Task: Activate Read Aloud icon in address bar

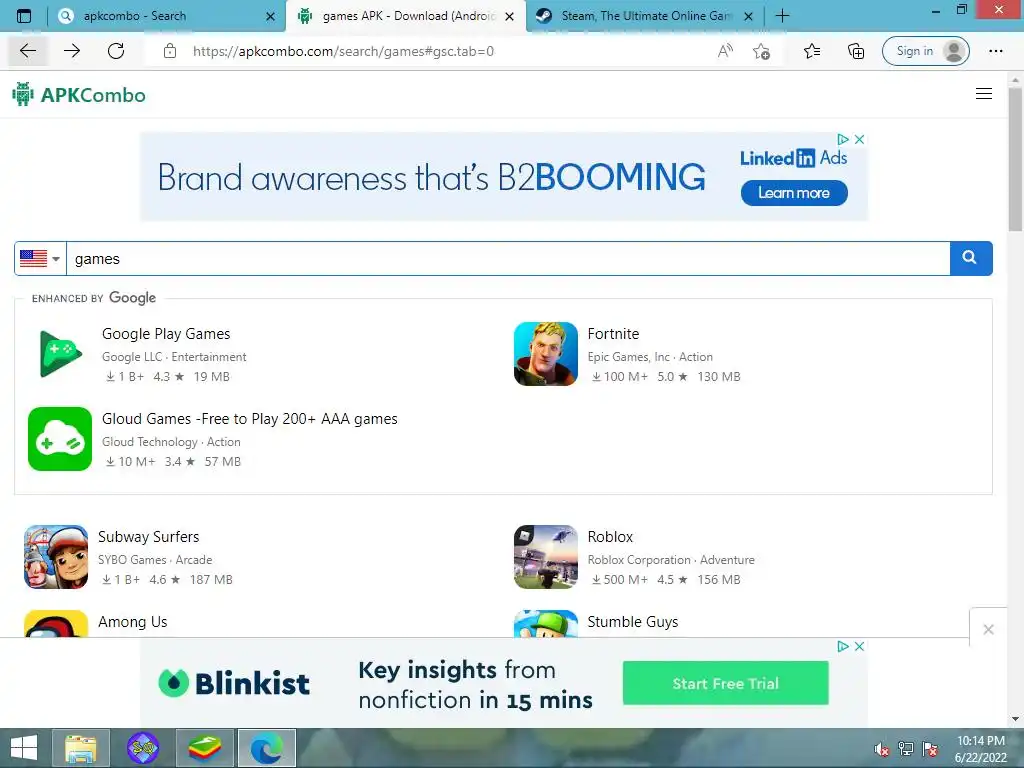Action: pos(725,51)
